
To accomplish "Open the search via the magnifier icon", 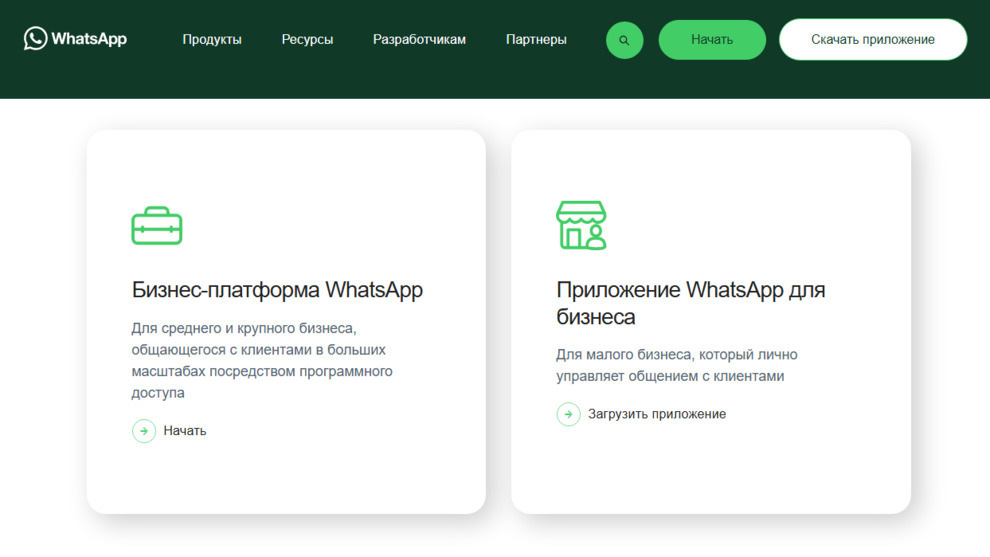I will [624, 40].
